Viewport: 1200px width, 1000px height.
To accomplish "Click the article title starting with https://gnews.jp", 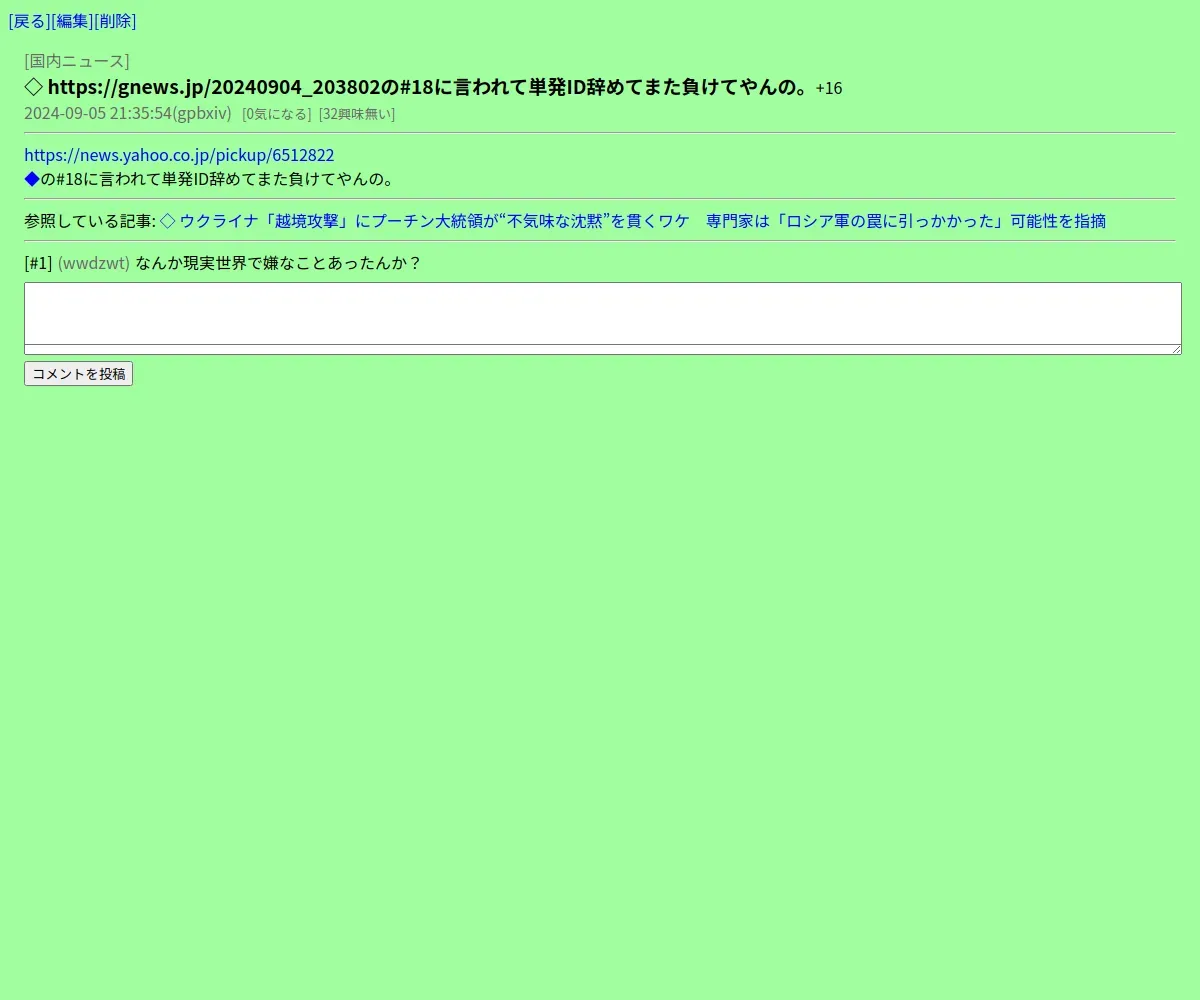I will pos(428,87).
